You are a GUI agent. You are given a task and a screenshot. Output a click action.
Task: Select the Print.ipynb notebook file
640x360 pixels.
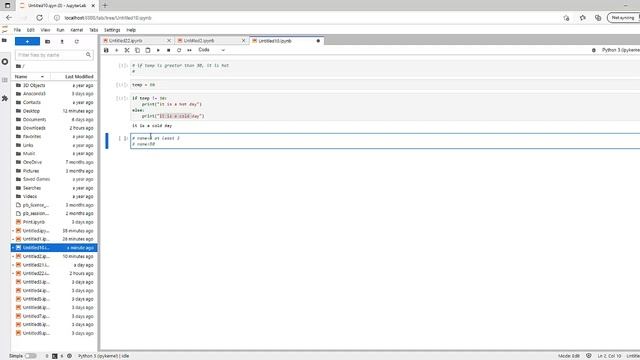54,222
